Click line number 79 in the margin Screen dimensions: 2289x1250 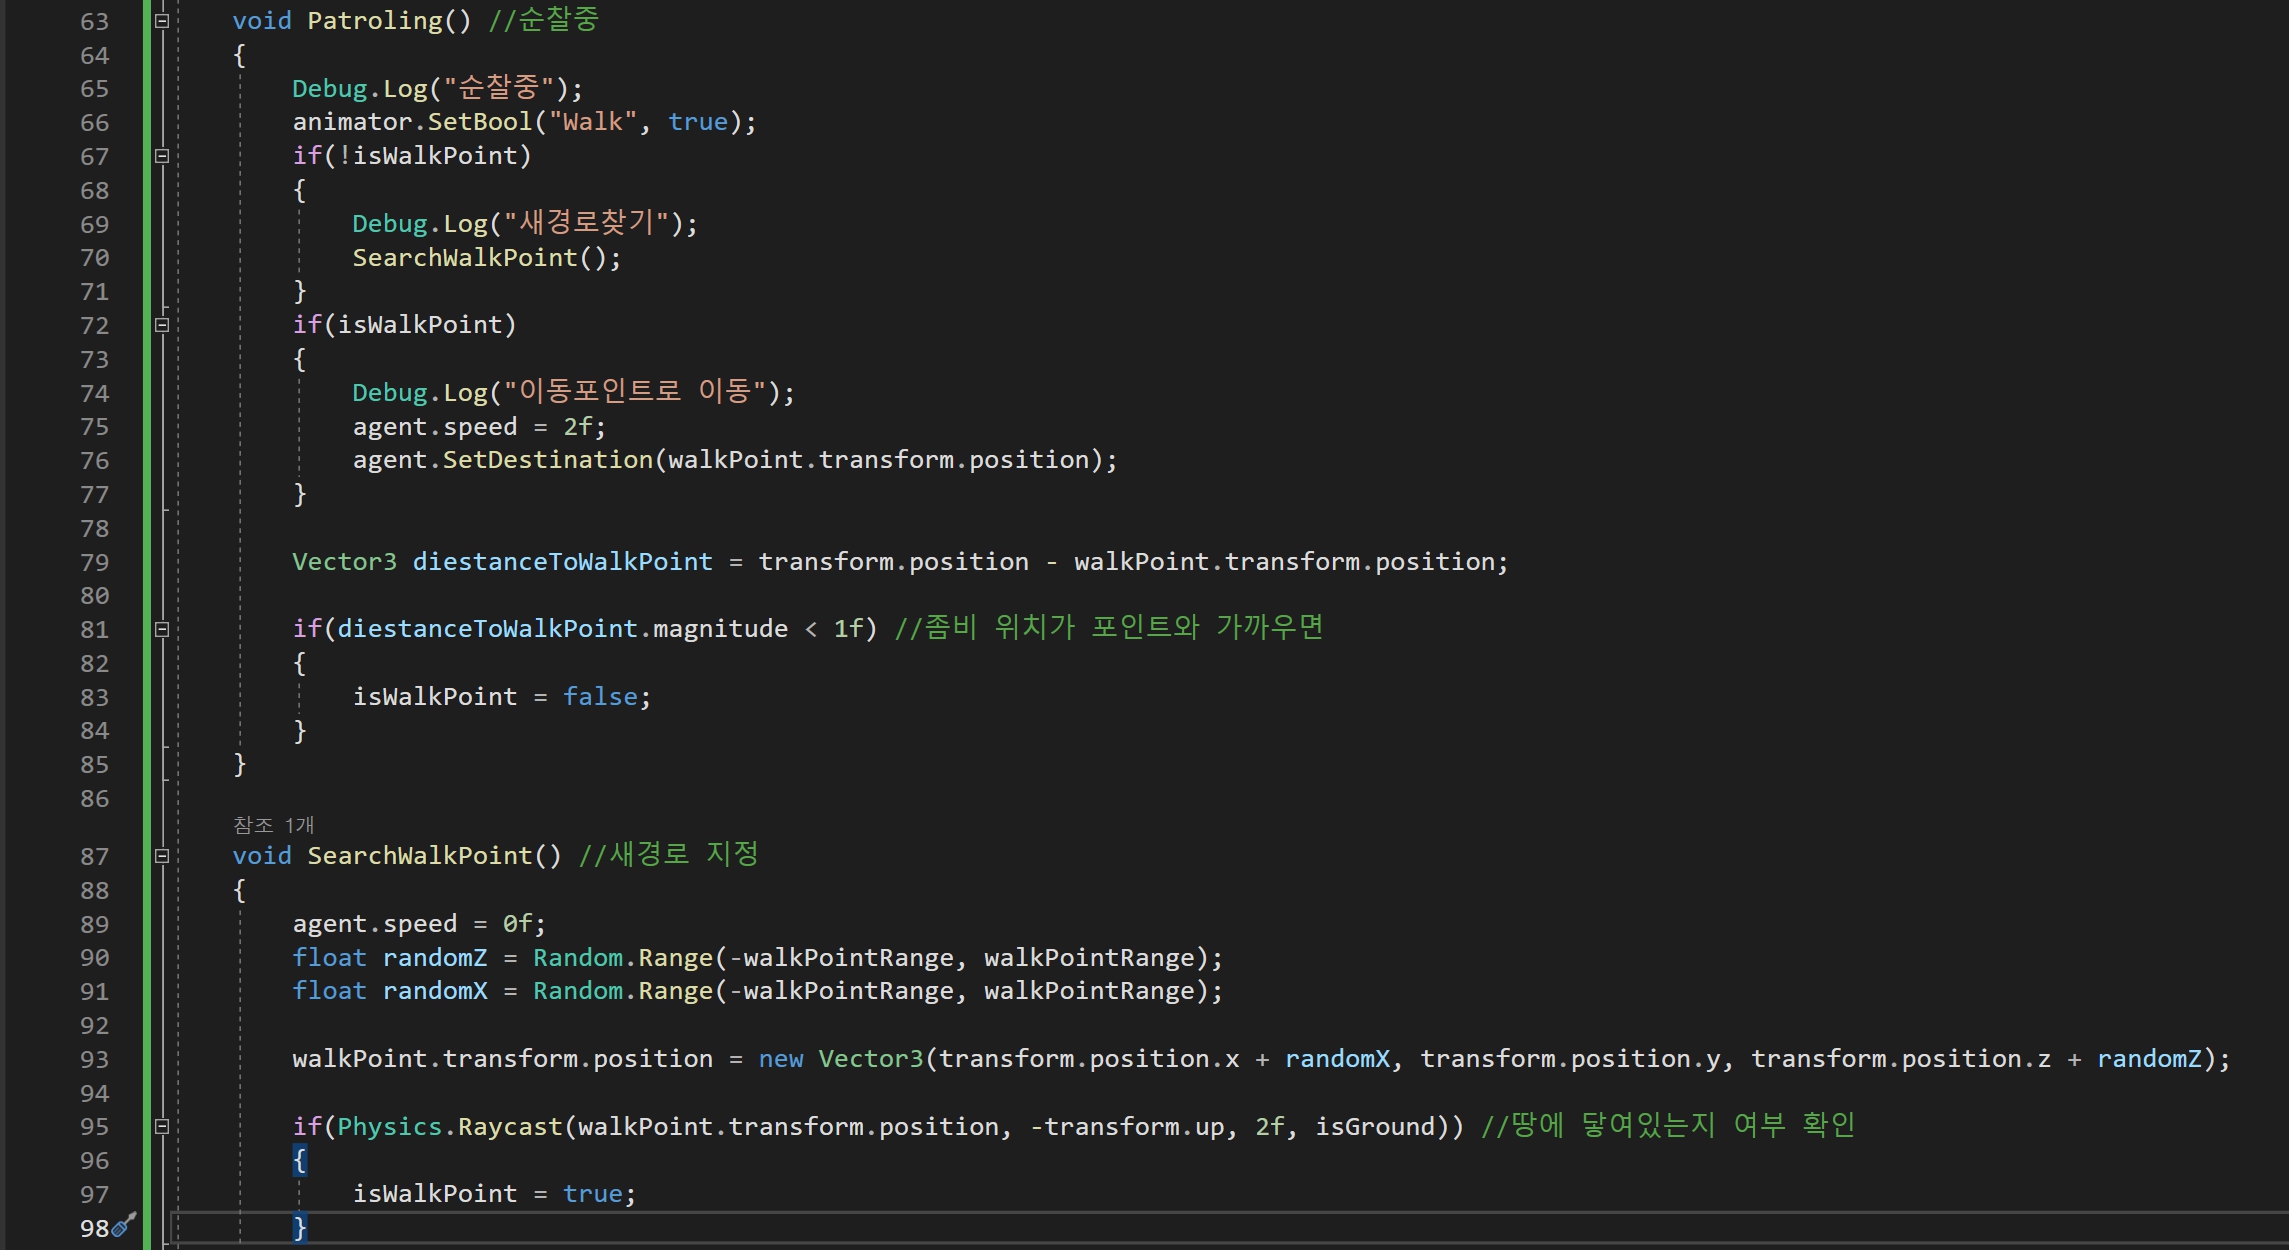(x=95, y=562)
